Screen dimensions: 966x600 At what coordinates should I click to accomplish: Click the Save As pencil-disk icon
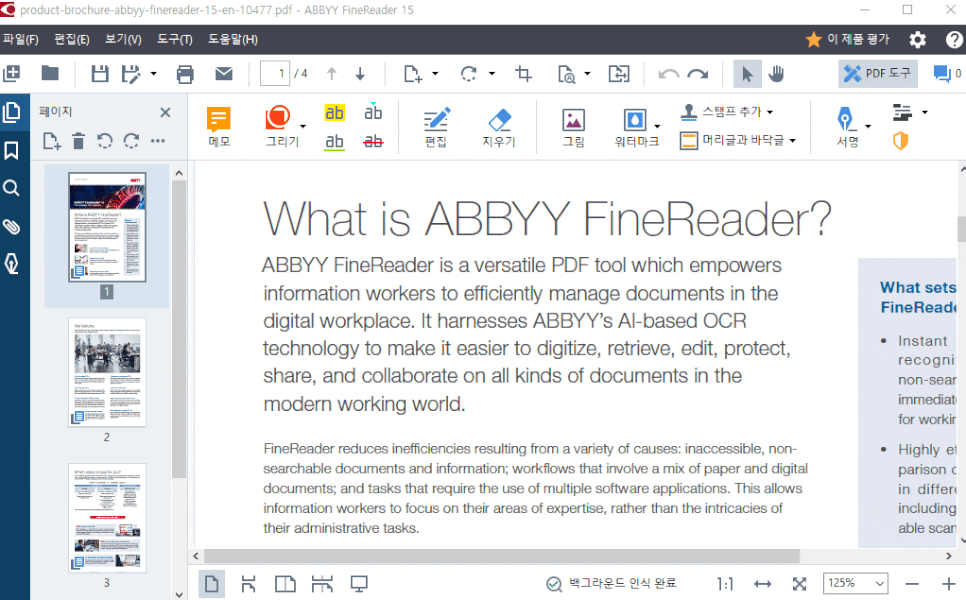(x=131, y=74)
